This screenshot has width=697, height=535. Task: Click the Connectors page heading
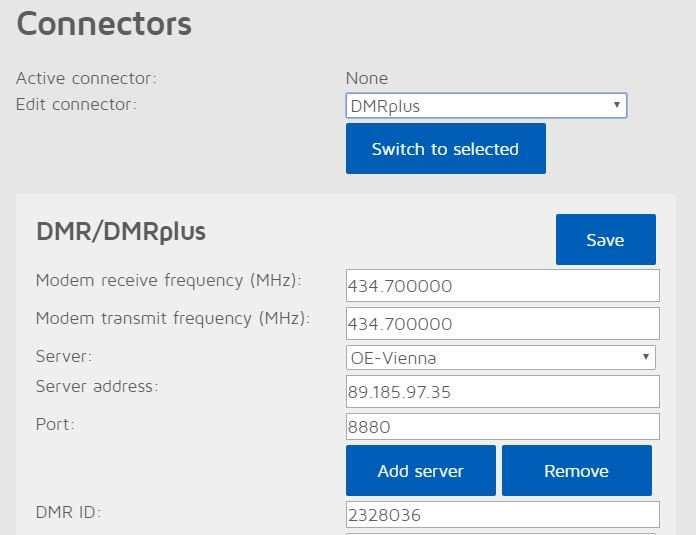(x=104, y=24)
